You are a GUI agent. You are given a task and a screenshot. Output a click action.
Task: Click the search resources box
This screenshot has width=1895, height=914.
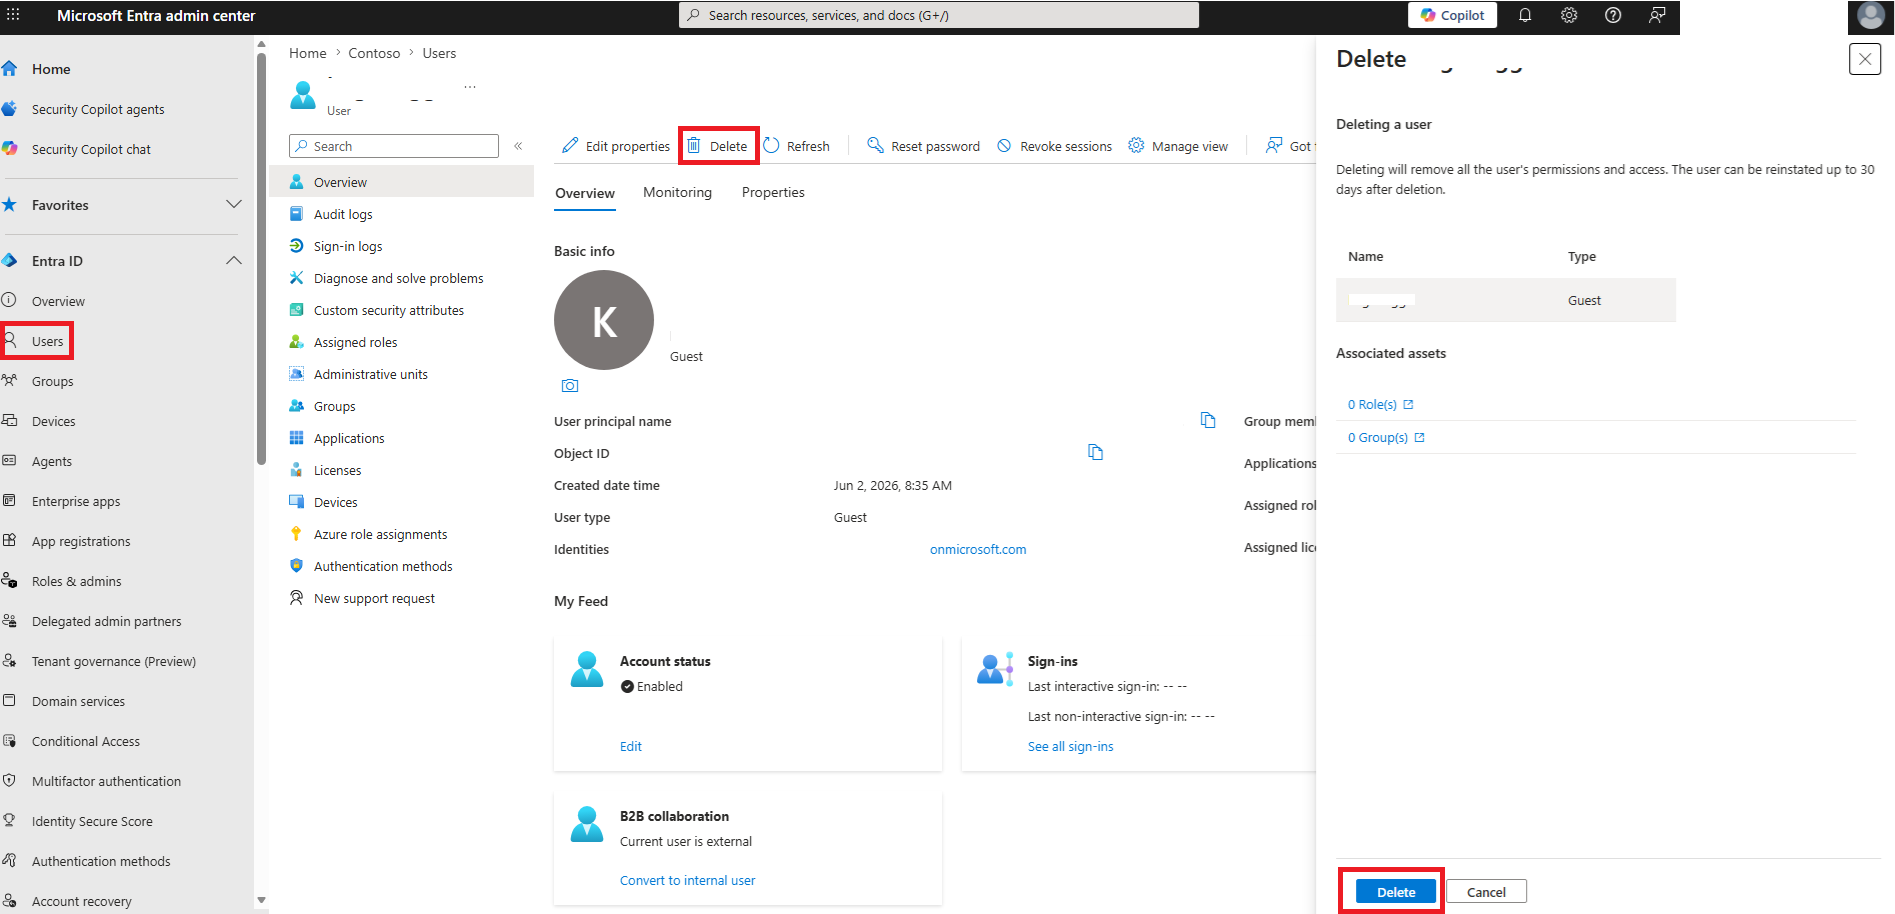[939, 15]
